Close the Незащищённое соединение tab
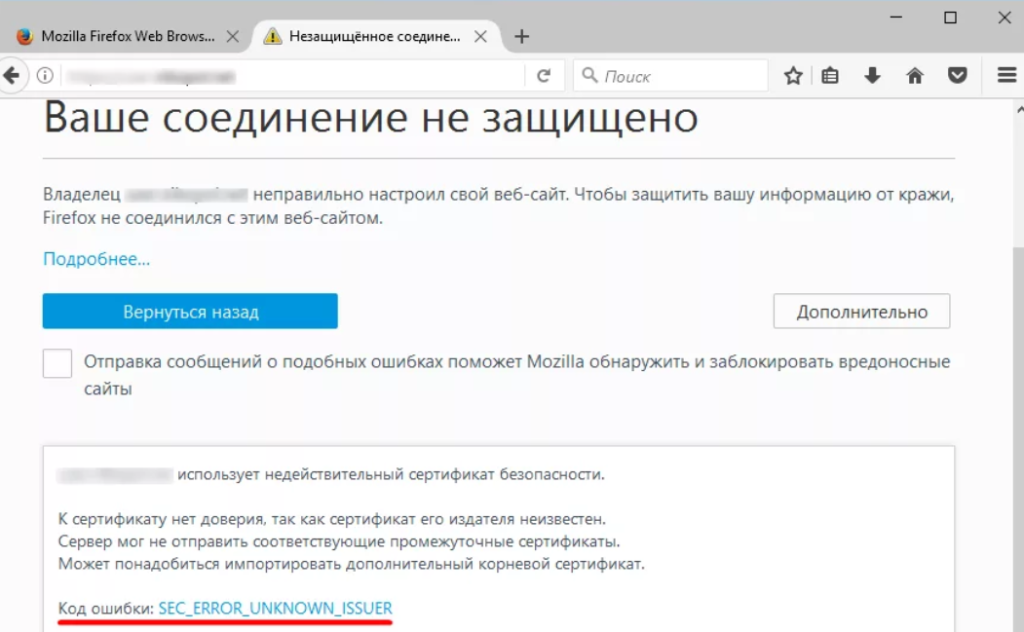1024x632 pixels. pyautogui.click(x=480, y=37)
